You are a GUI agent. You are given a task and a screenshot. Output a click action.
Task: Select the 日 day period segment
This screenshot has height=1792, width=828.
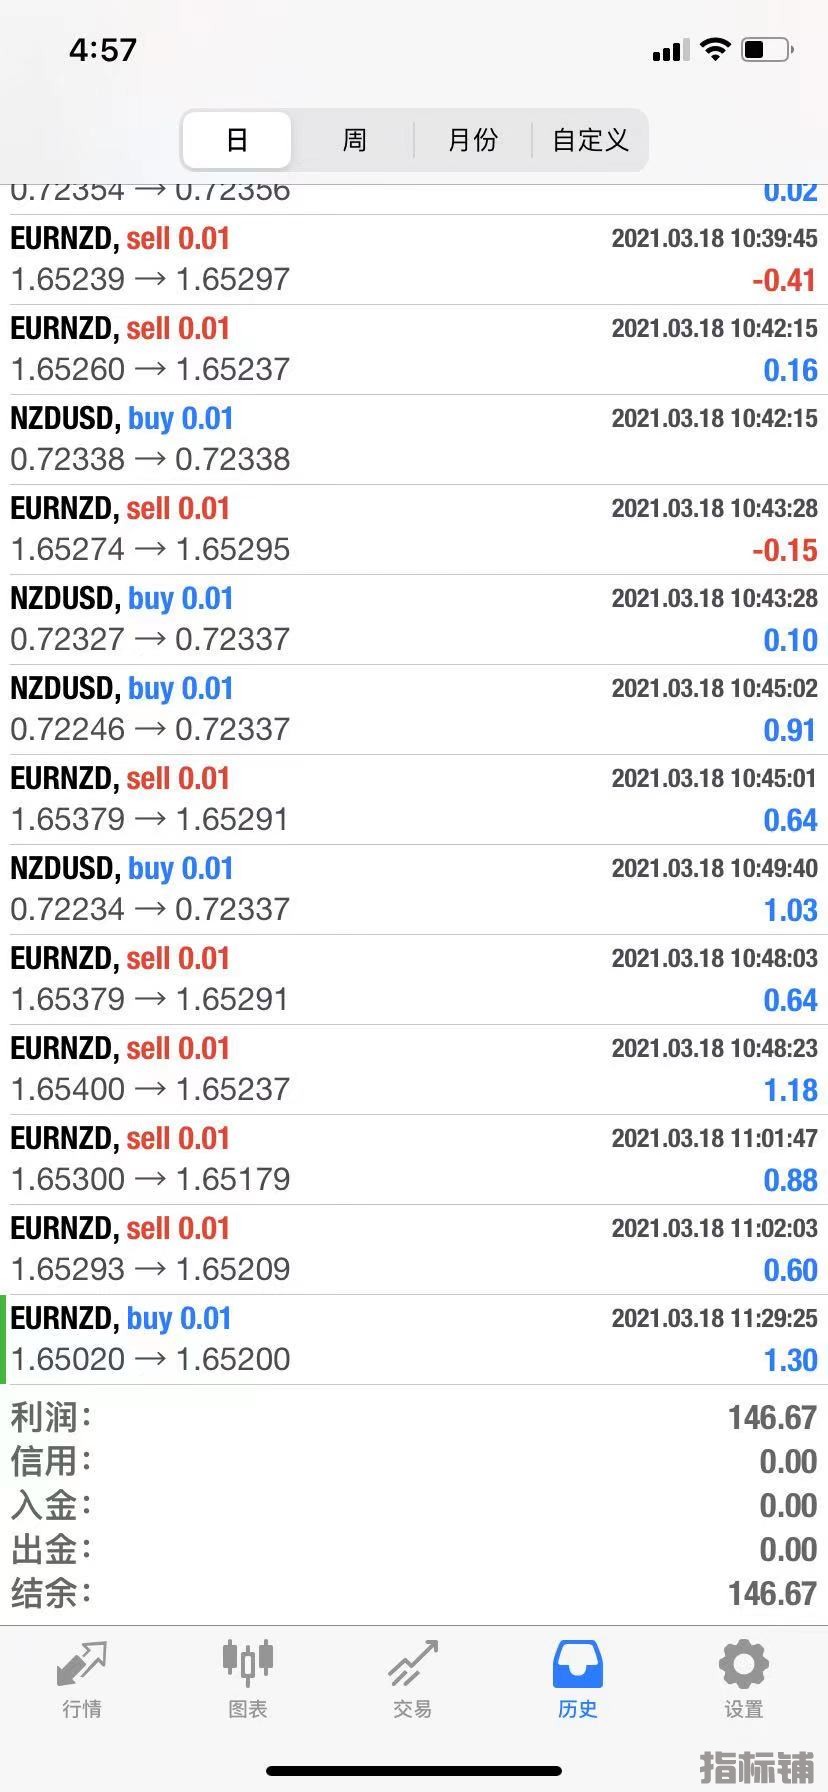pyautogui.click(x=237, y=140)
